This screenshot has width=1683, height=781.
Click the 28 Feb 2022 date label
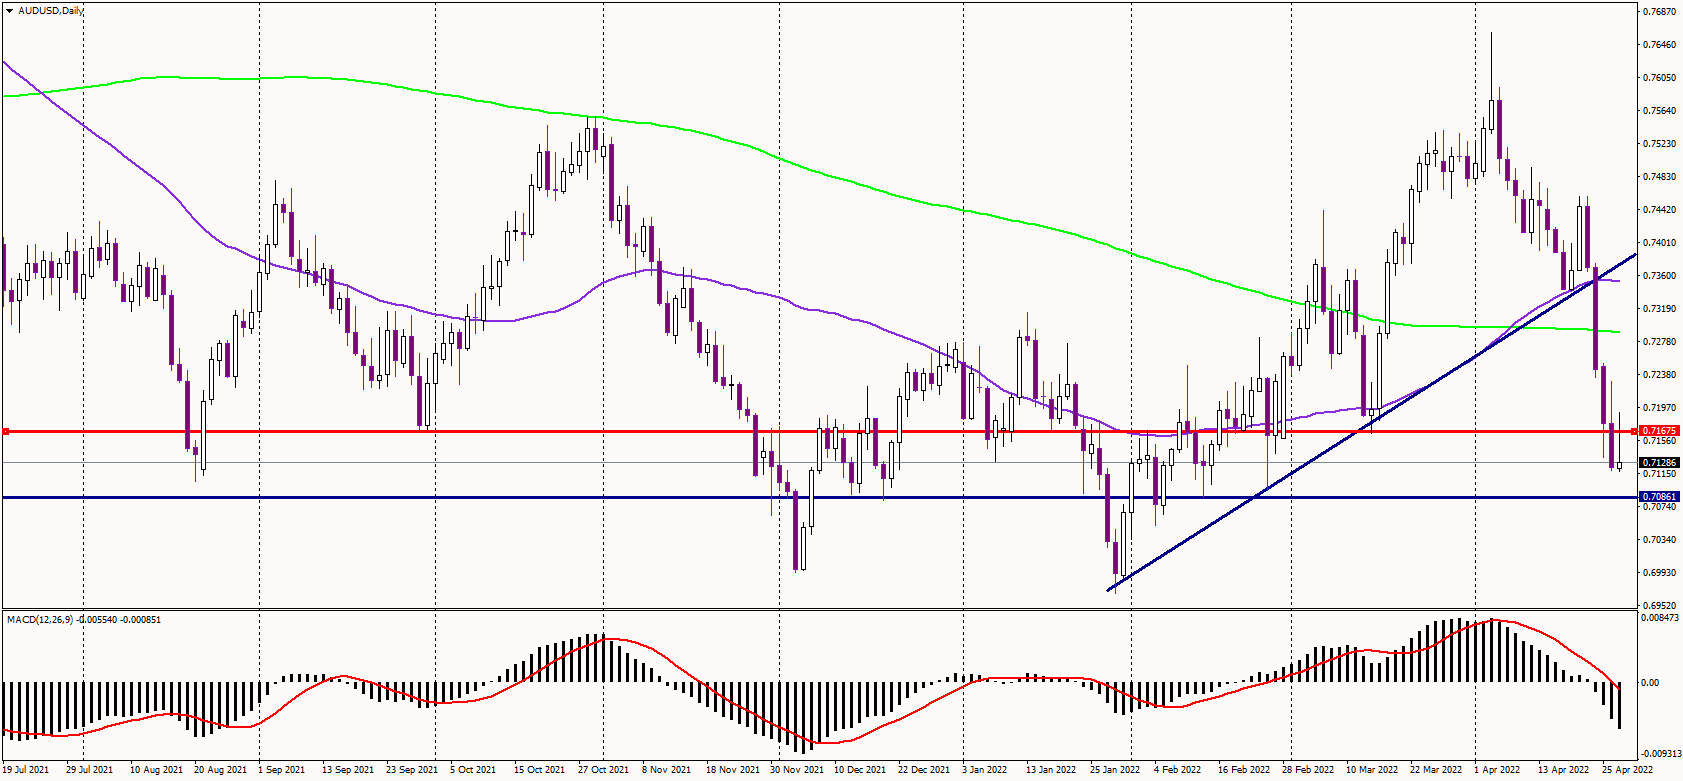1308,770
